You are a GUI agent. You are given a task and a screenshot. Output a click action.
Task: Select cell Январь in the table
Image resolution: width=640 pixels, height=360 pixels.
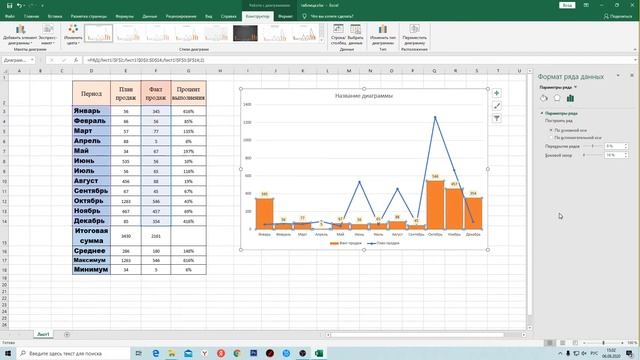(91, 111)
